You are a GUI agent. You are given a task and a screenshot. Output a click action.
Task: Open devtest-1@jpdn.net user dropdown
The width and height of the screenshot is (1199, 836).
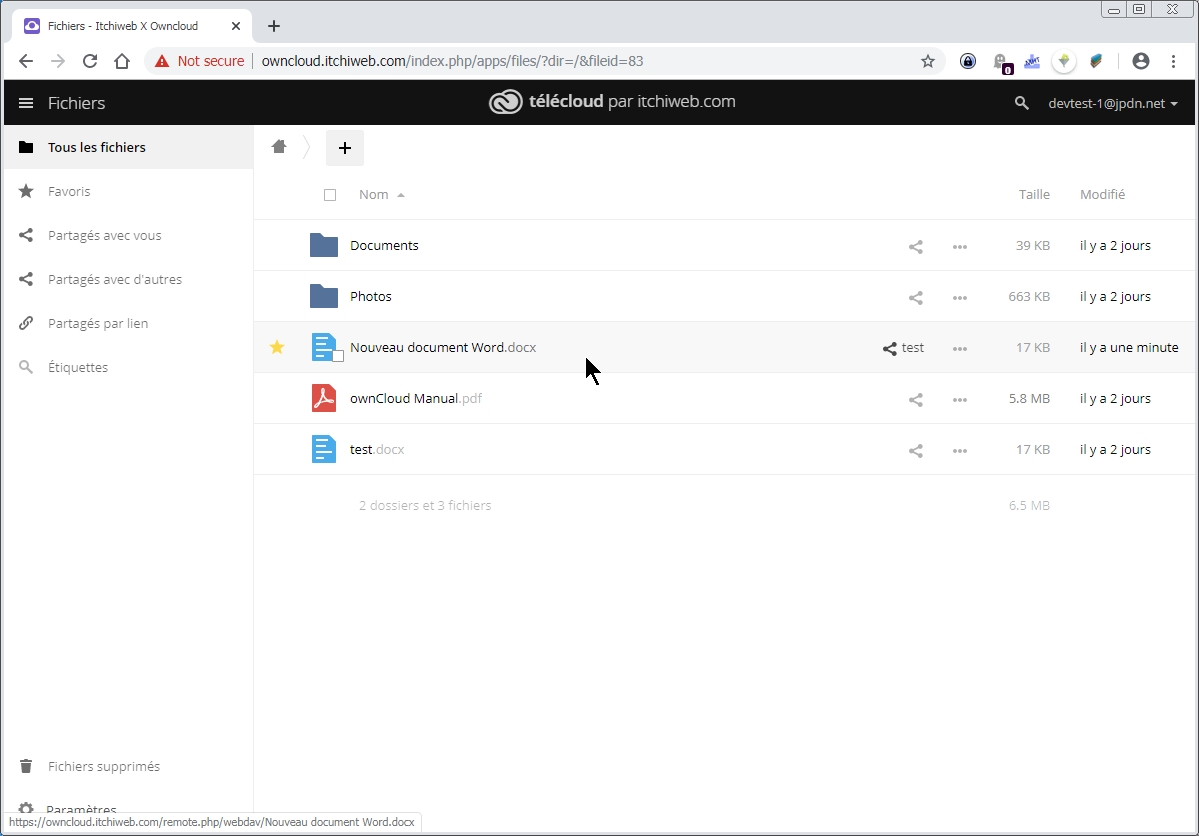[1113, 103]
